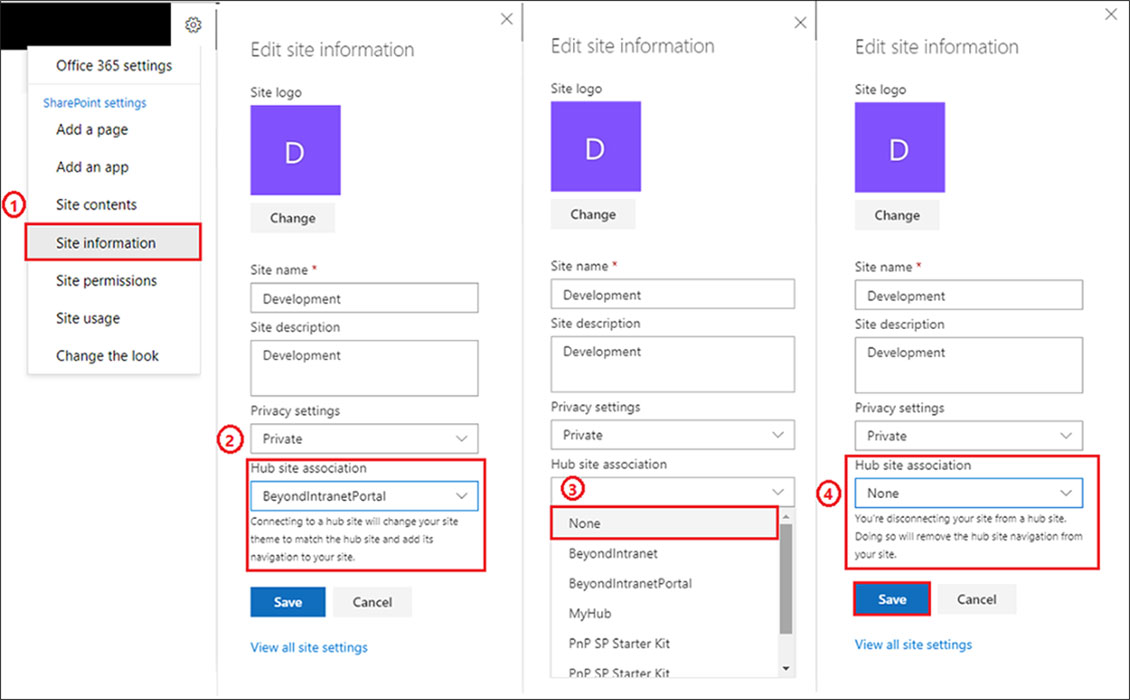Open the settings gear icon
The width and height of the screenshot is (1130, 700).
193,26
